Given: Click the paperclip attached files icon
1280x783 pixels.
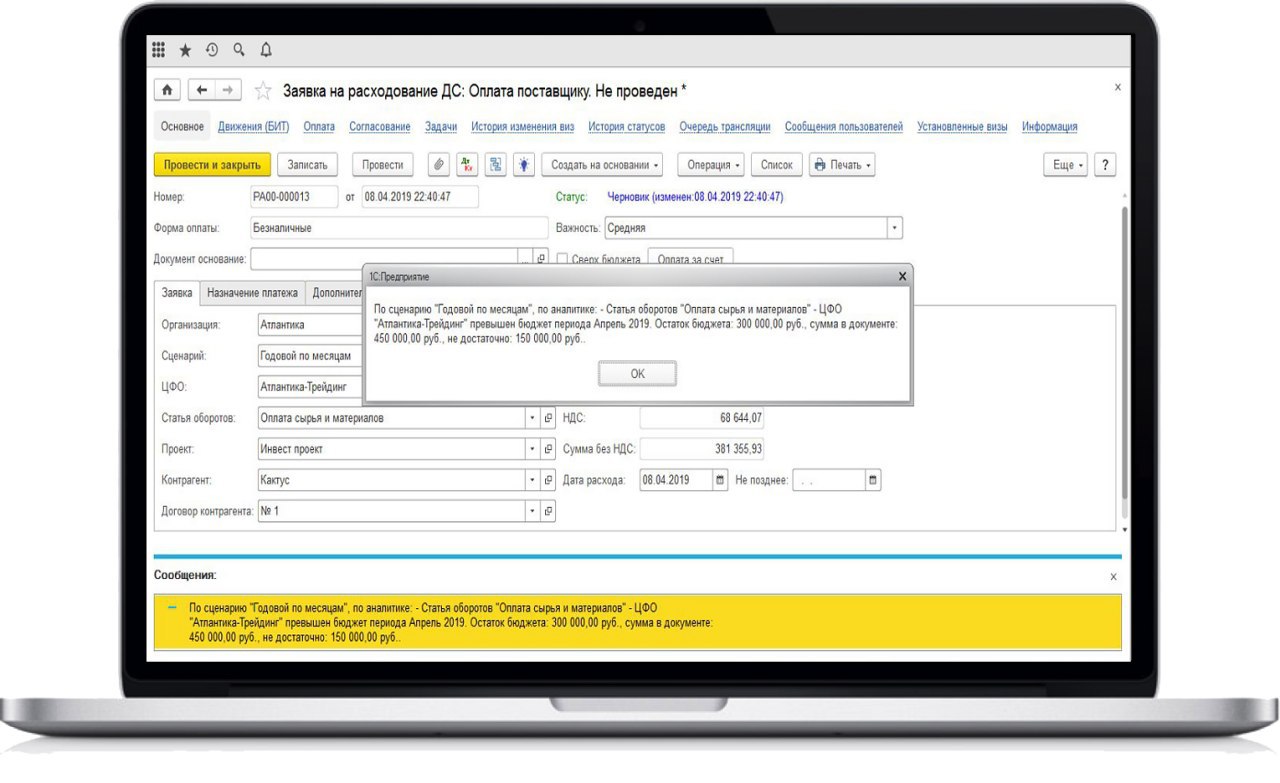Looking at the screenshot, I should pos(438,165).
